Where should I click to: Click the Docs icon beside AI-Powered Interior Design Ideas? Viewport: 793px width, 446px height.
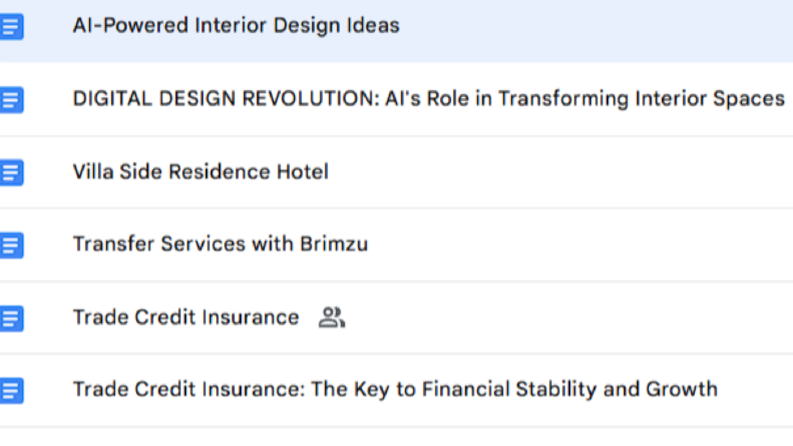click(11, 26)
